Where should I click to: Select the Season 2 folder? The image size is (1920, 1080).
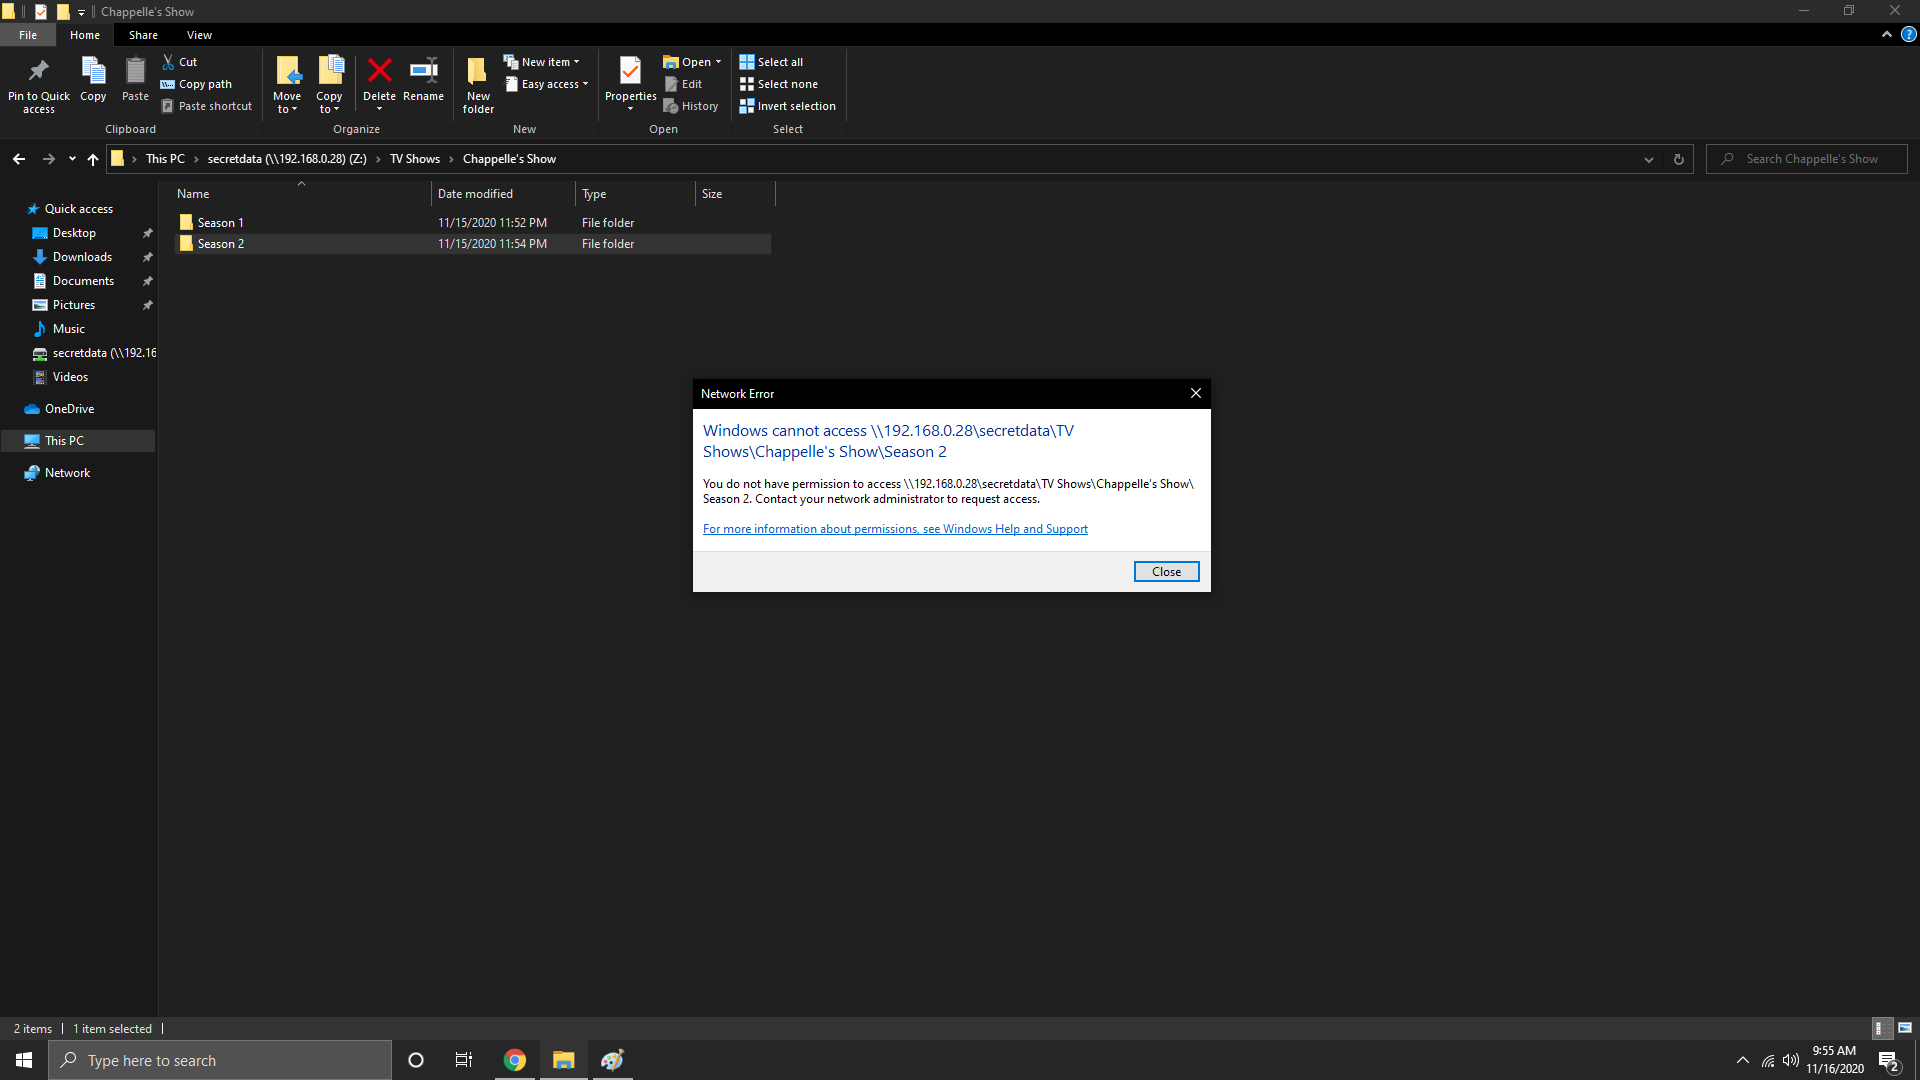click(472, 244)
